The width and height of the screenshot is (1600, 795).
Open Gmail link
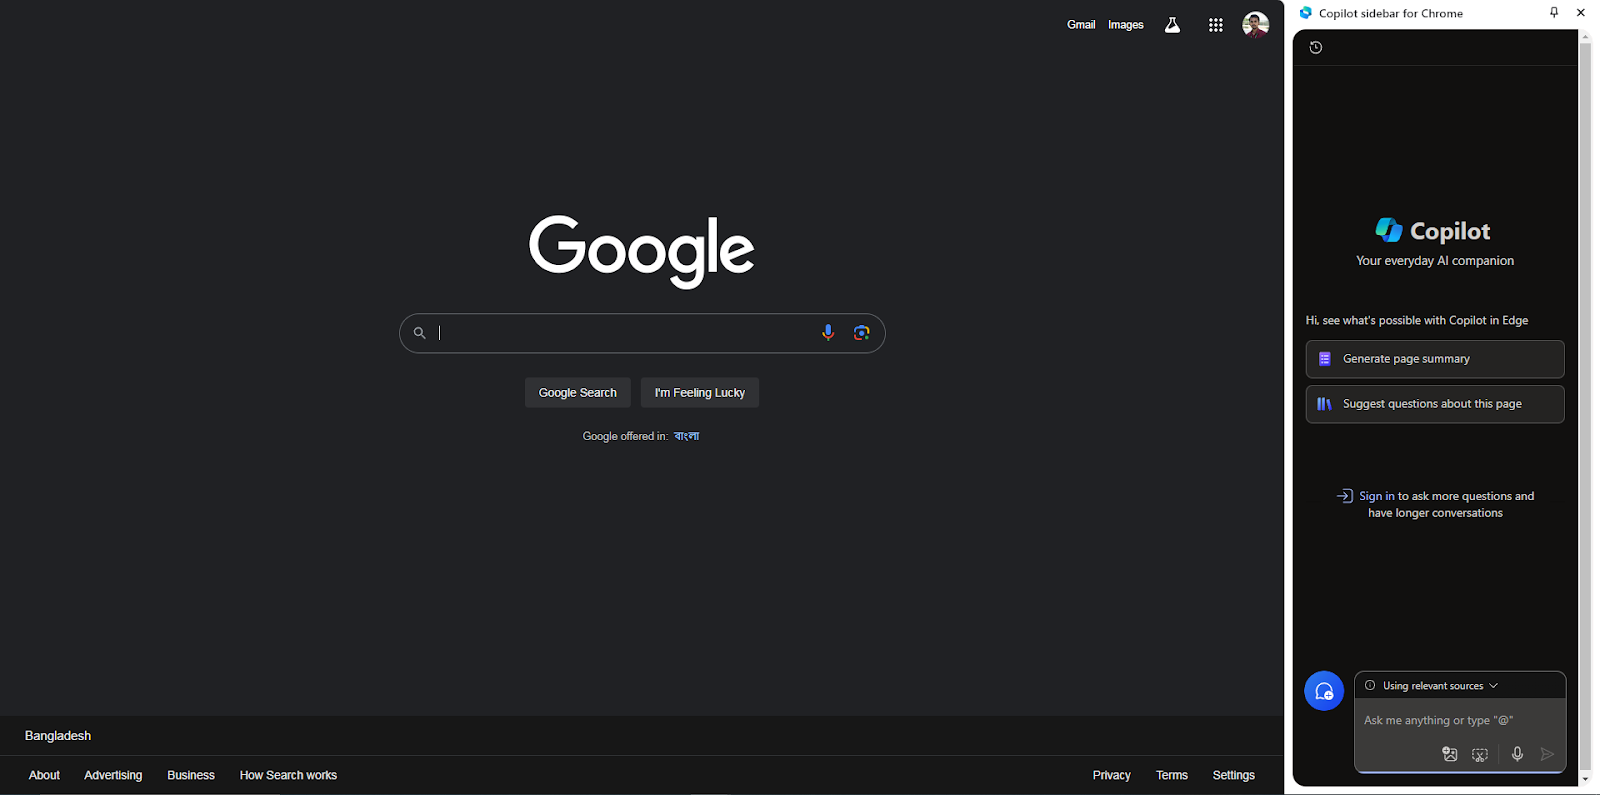pyautogui.click(x=1081, y=25)
